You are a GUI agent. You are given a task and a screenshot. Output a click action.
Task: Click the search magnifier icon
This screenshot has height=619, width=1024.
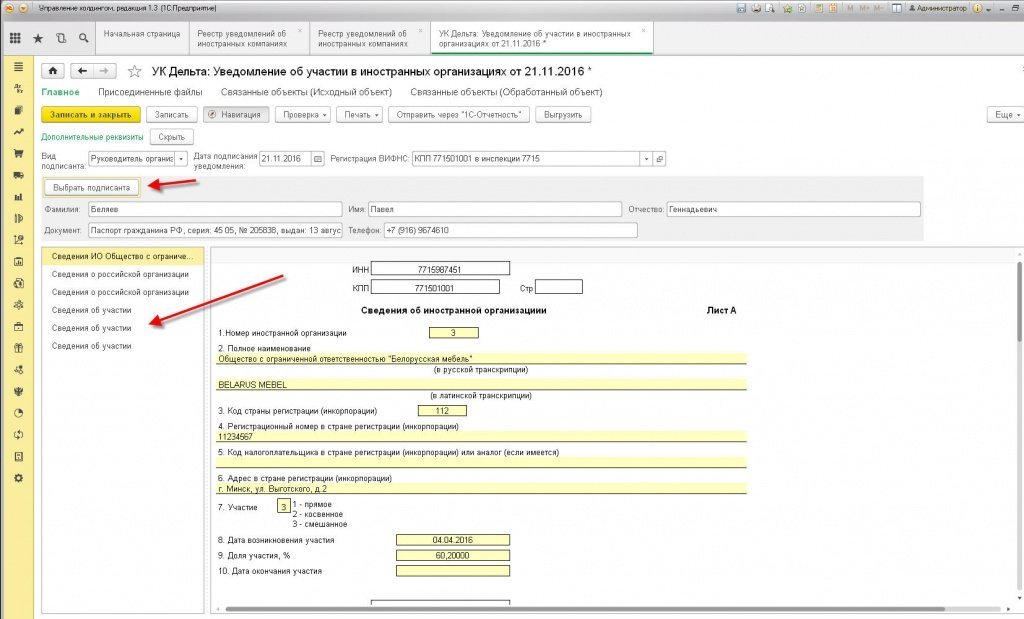point(84,39)
